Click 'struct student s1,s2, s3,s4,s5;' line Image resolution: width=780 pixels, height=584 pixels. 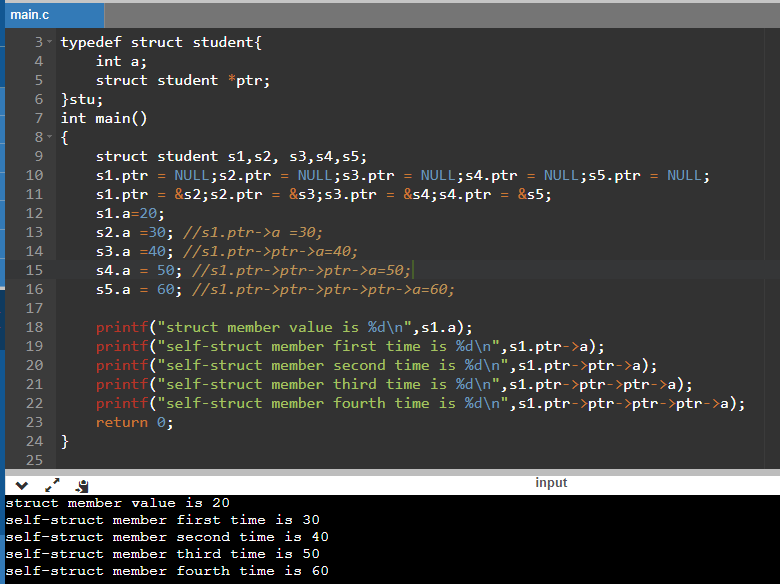[231, 156]
